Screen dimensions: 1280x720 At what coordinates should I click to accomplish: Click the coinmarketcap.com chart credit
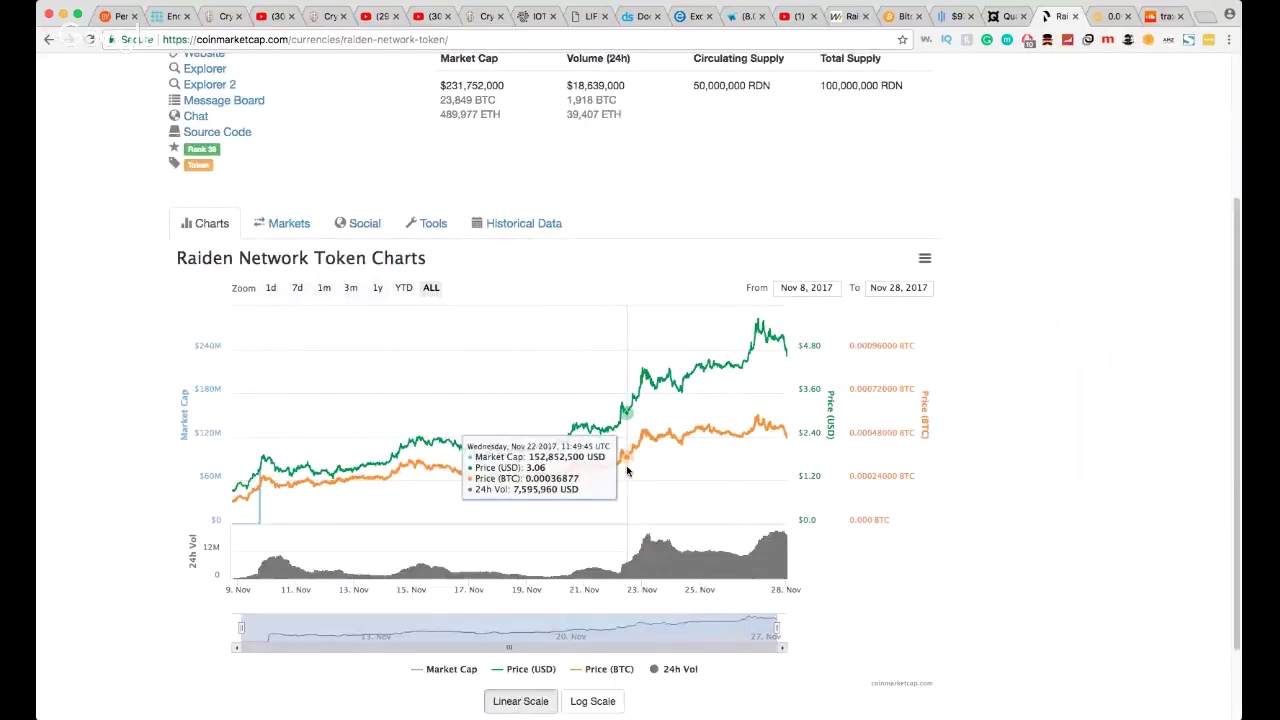pos(901,683)
